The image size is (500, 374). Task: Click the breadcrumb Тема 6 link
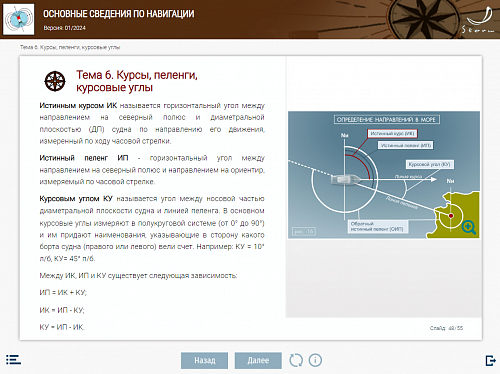pos(70,47)
